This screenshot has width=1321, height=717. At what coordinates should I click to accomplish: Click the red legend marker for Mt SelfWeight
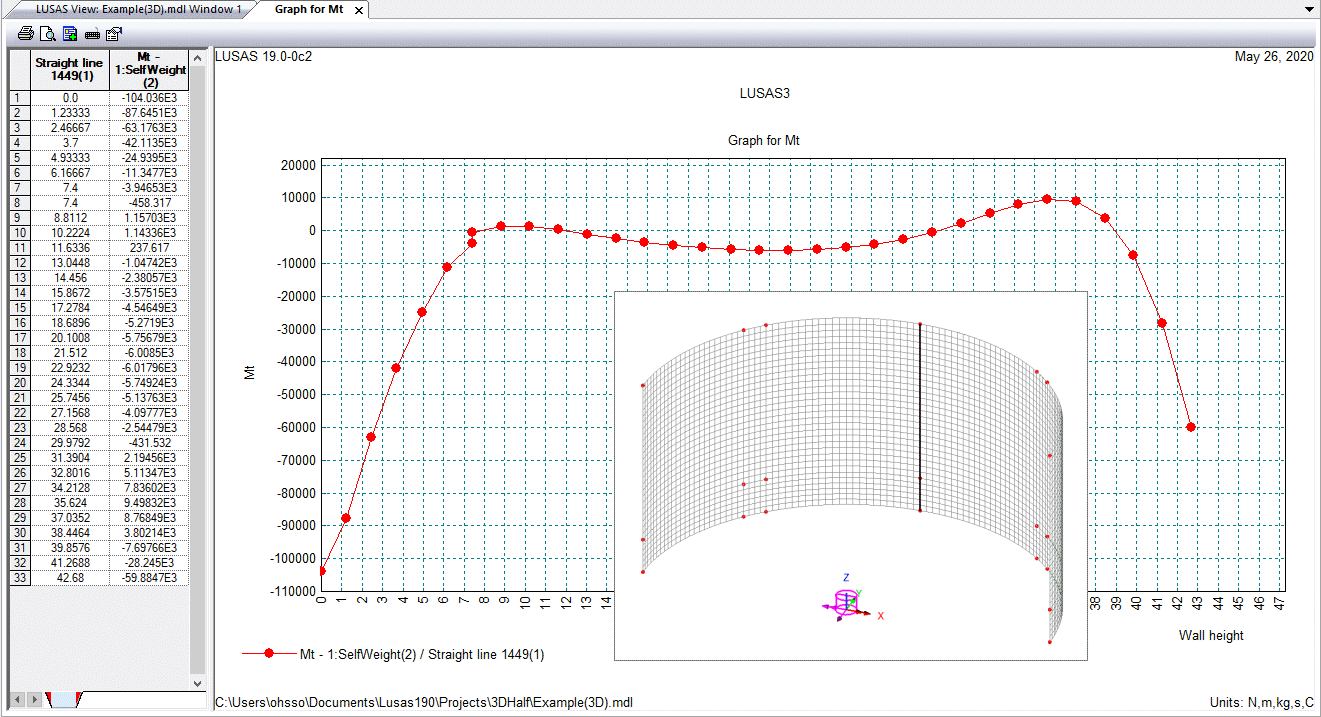click(x=269, y=654)
